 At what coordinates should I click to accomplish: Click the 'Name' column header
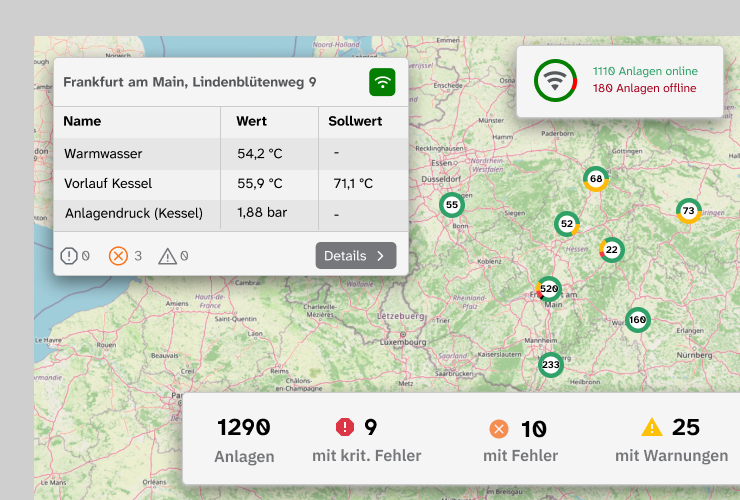82,121
